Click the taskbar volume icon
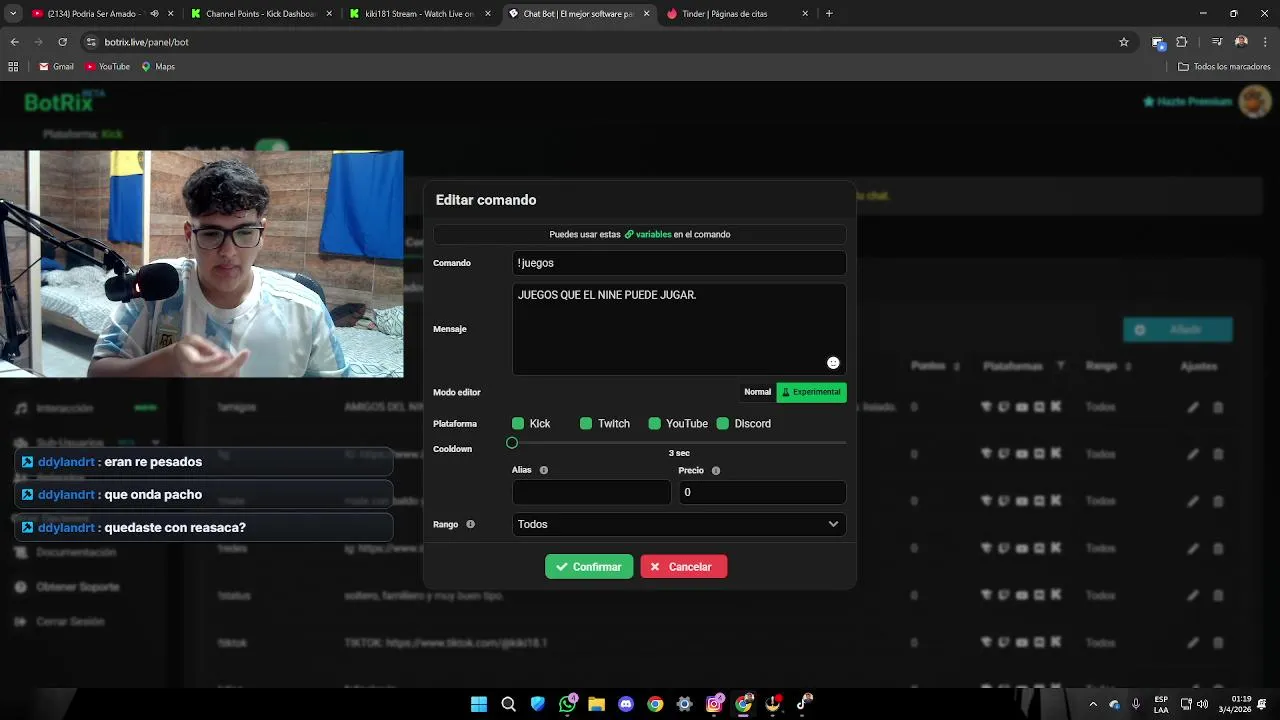Viewport: 1280px width, 720px height. [1203, 704]
